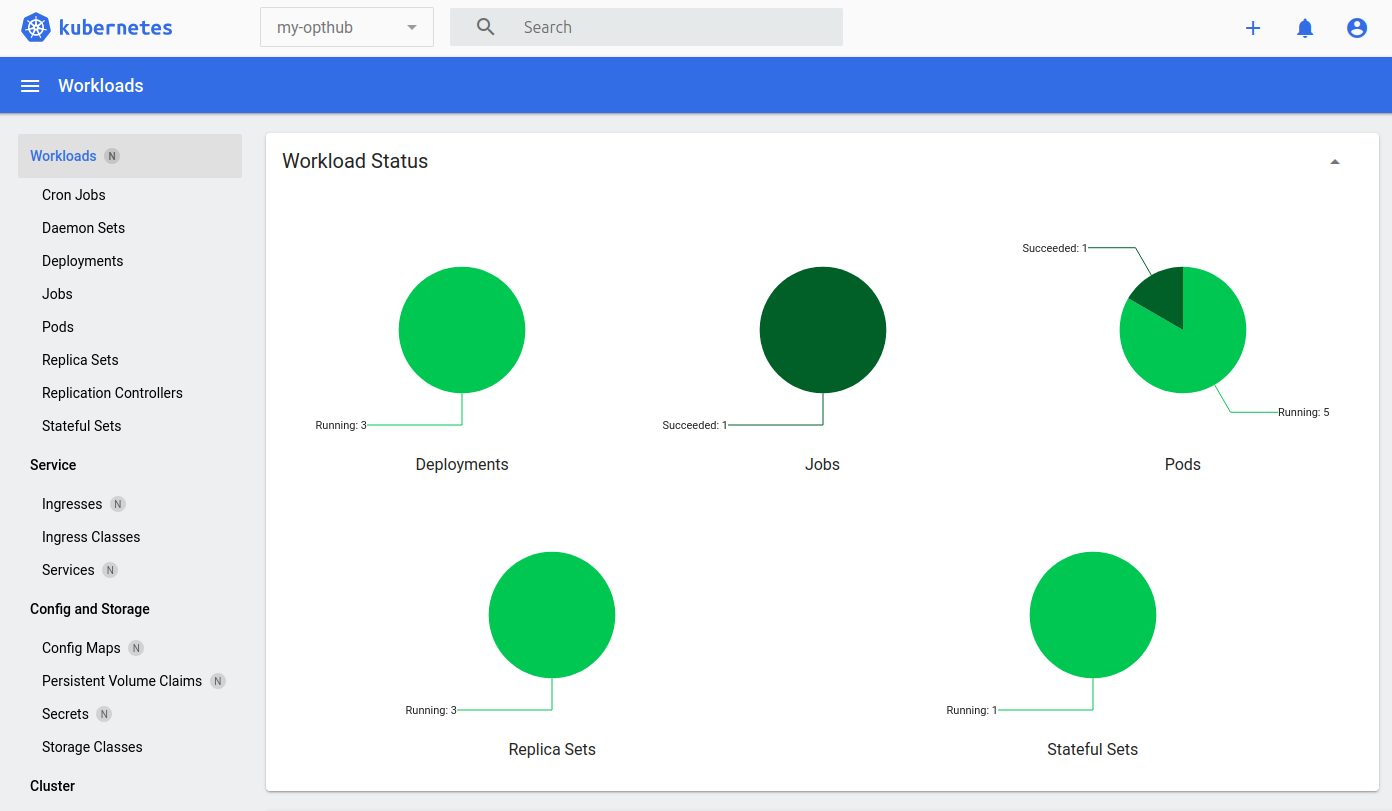Click 'Succeeded: 1' label above Pods chart
This screenshot has width=1392, height=811.
pyautogui.click(x=1054, y=248)
